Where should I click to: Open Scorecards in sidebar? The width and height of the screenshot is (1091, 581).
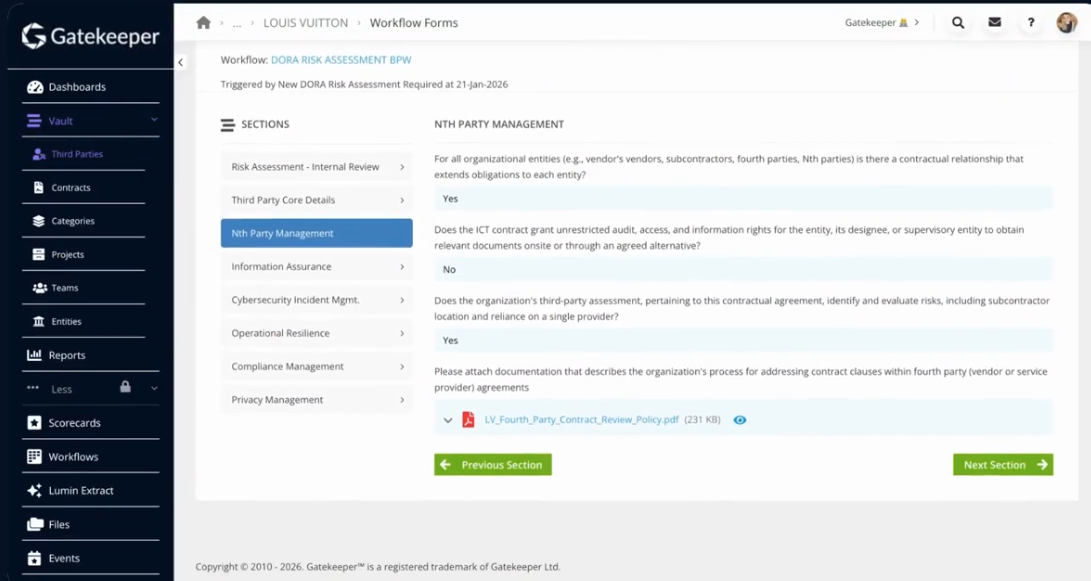[x=74, y=423]
